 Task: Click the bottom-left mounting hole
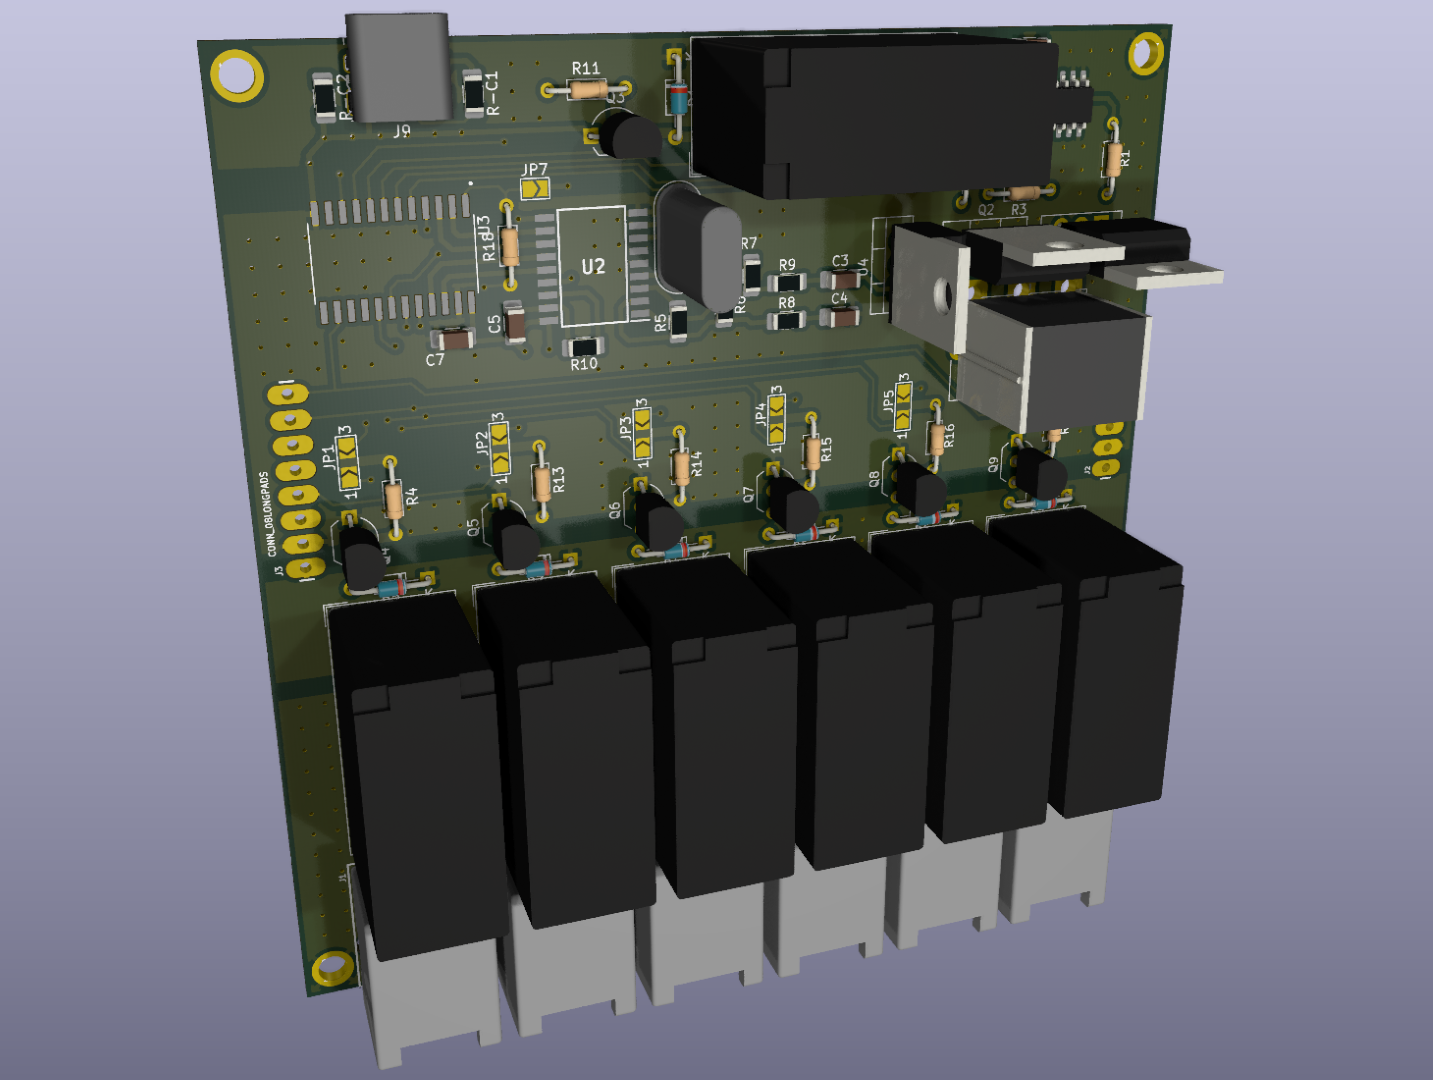tap(332, 968)
